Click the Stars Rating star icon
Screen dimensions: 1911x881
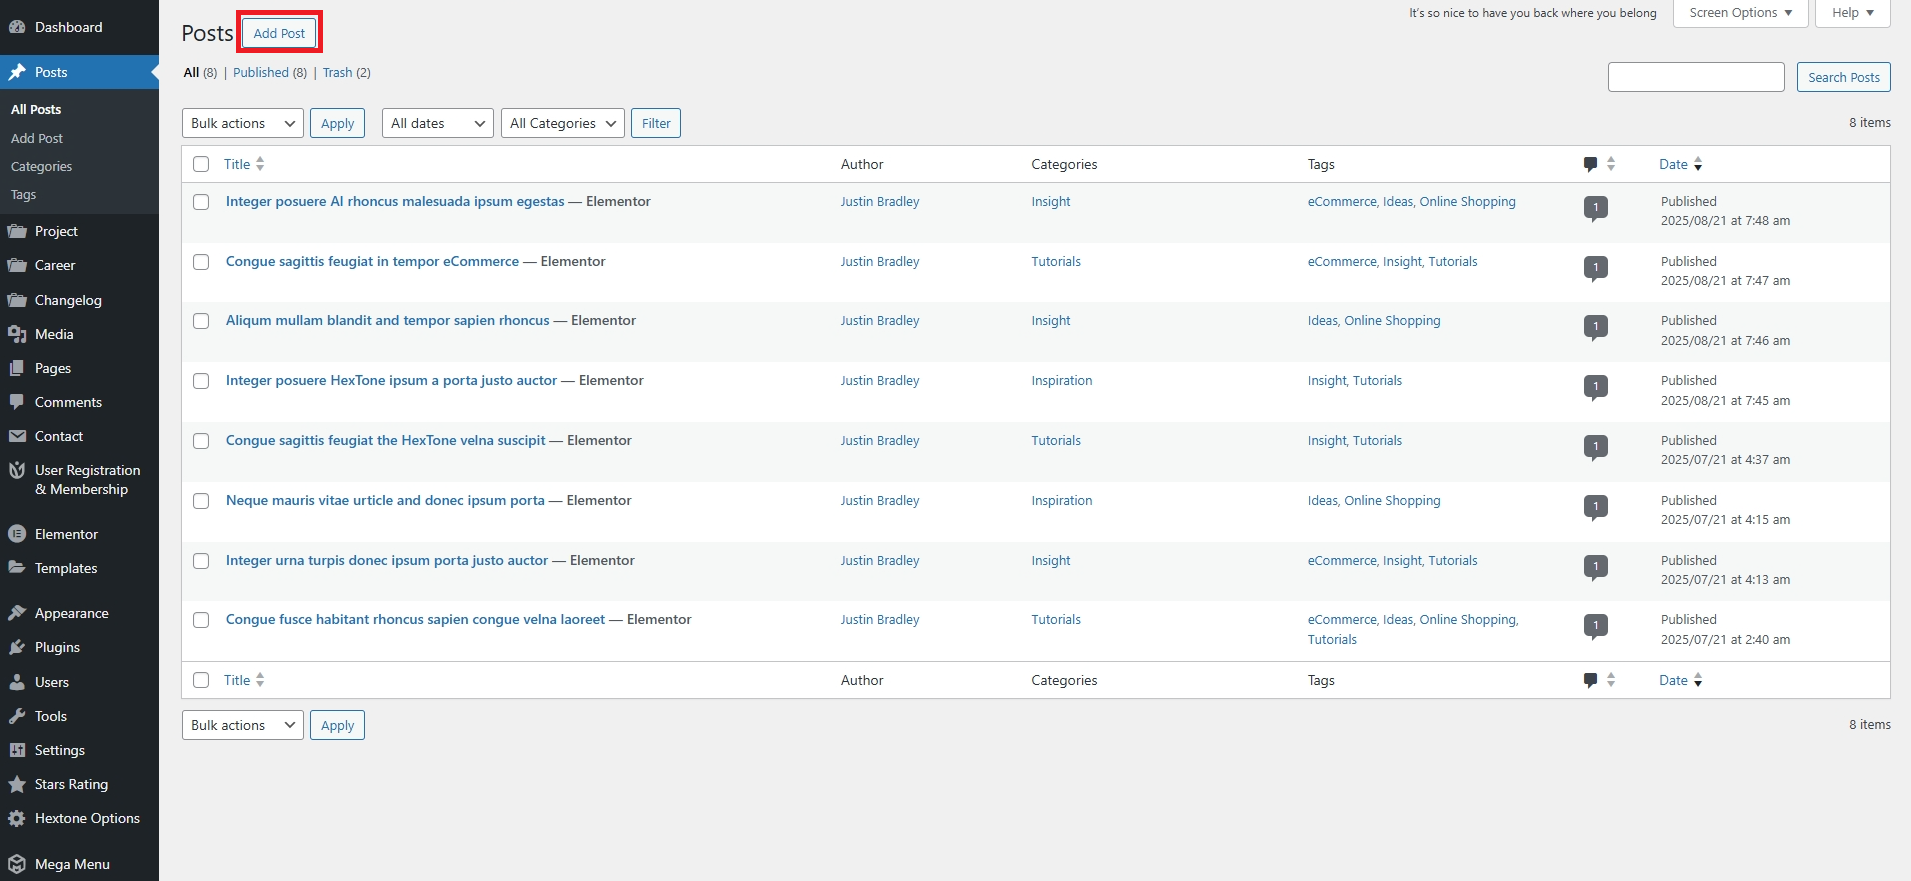(17, 784)
